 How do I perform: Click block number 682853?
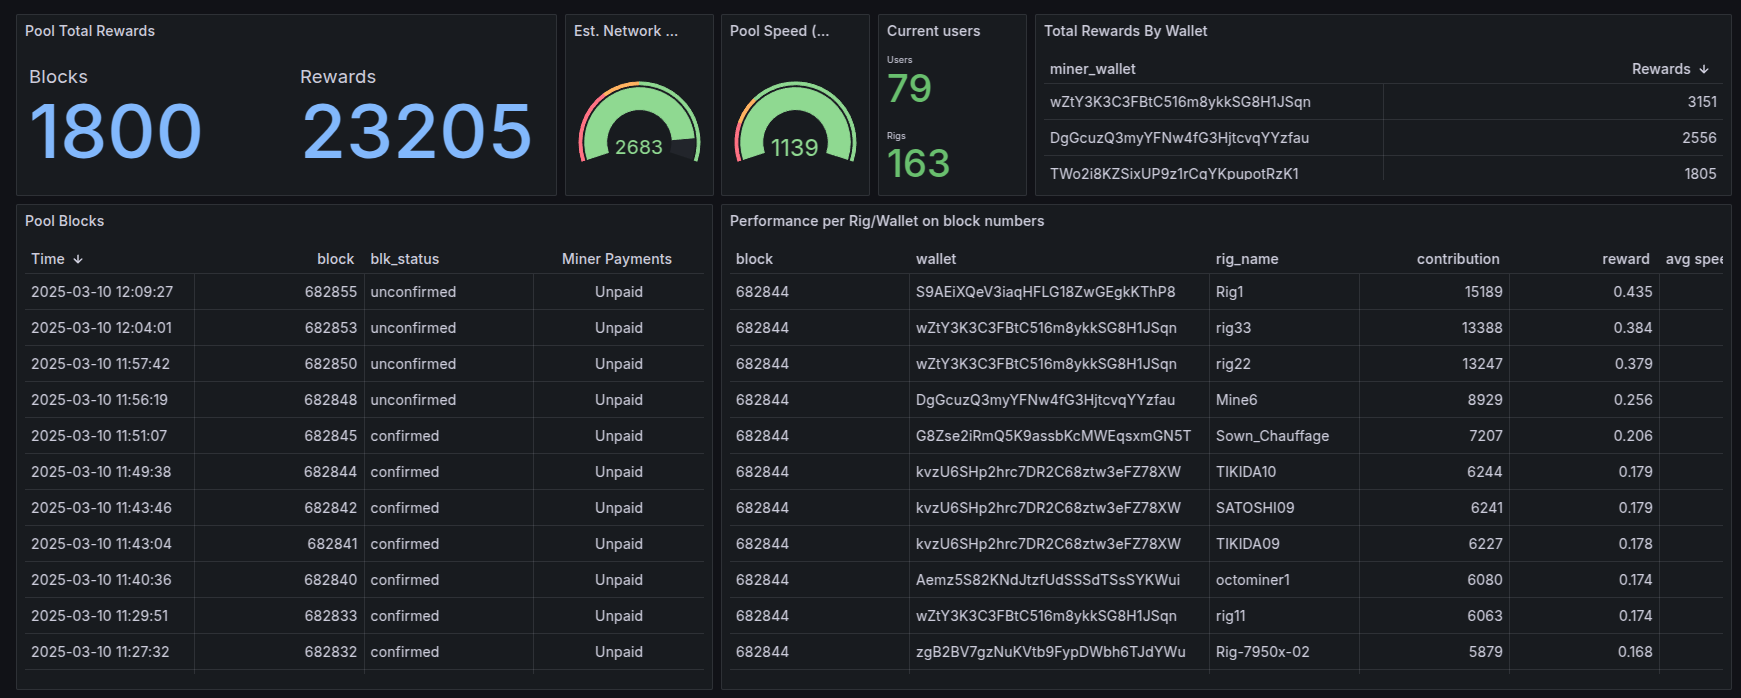coord(331,328)
